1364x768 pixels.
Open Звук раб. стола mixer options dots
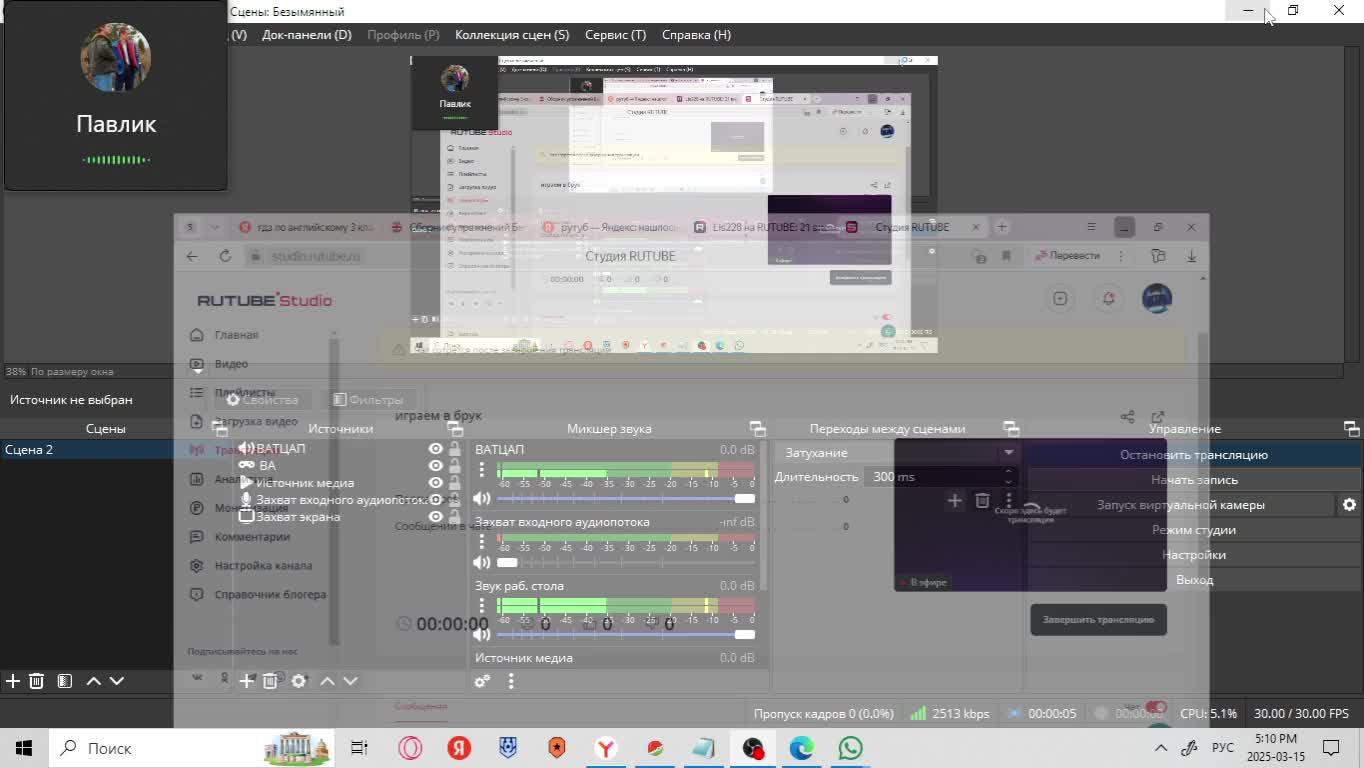tap(482, 605)
